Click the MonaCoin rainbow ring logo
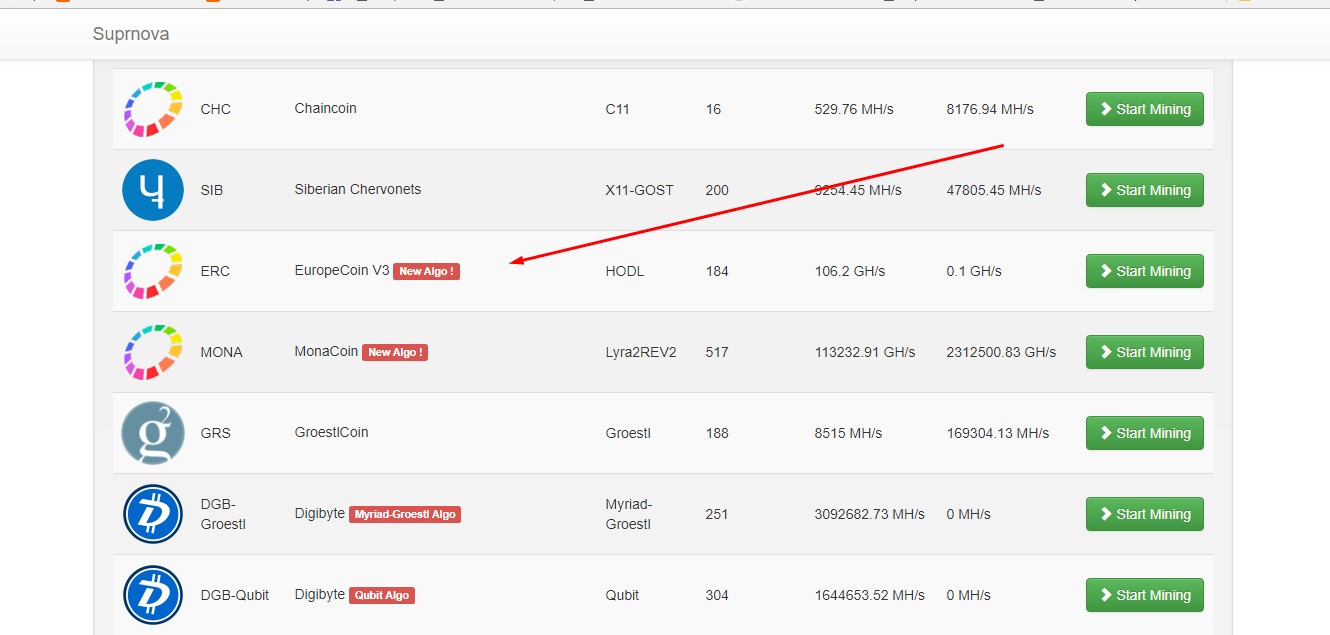Screen dimensions: 1330x635 (x=153, y=352)
